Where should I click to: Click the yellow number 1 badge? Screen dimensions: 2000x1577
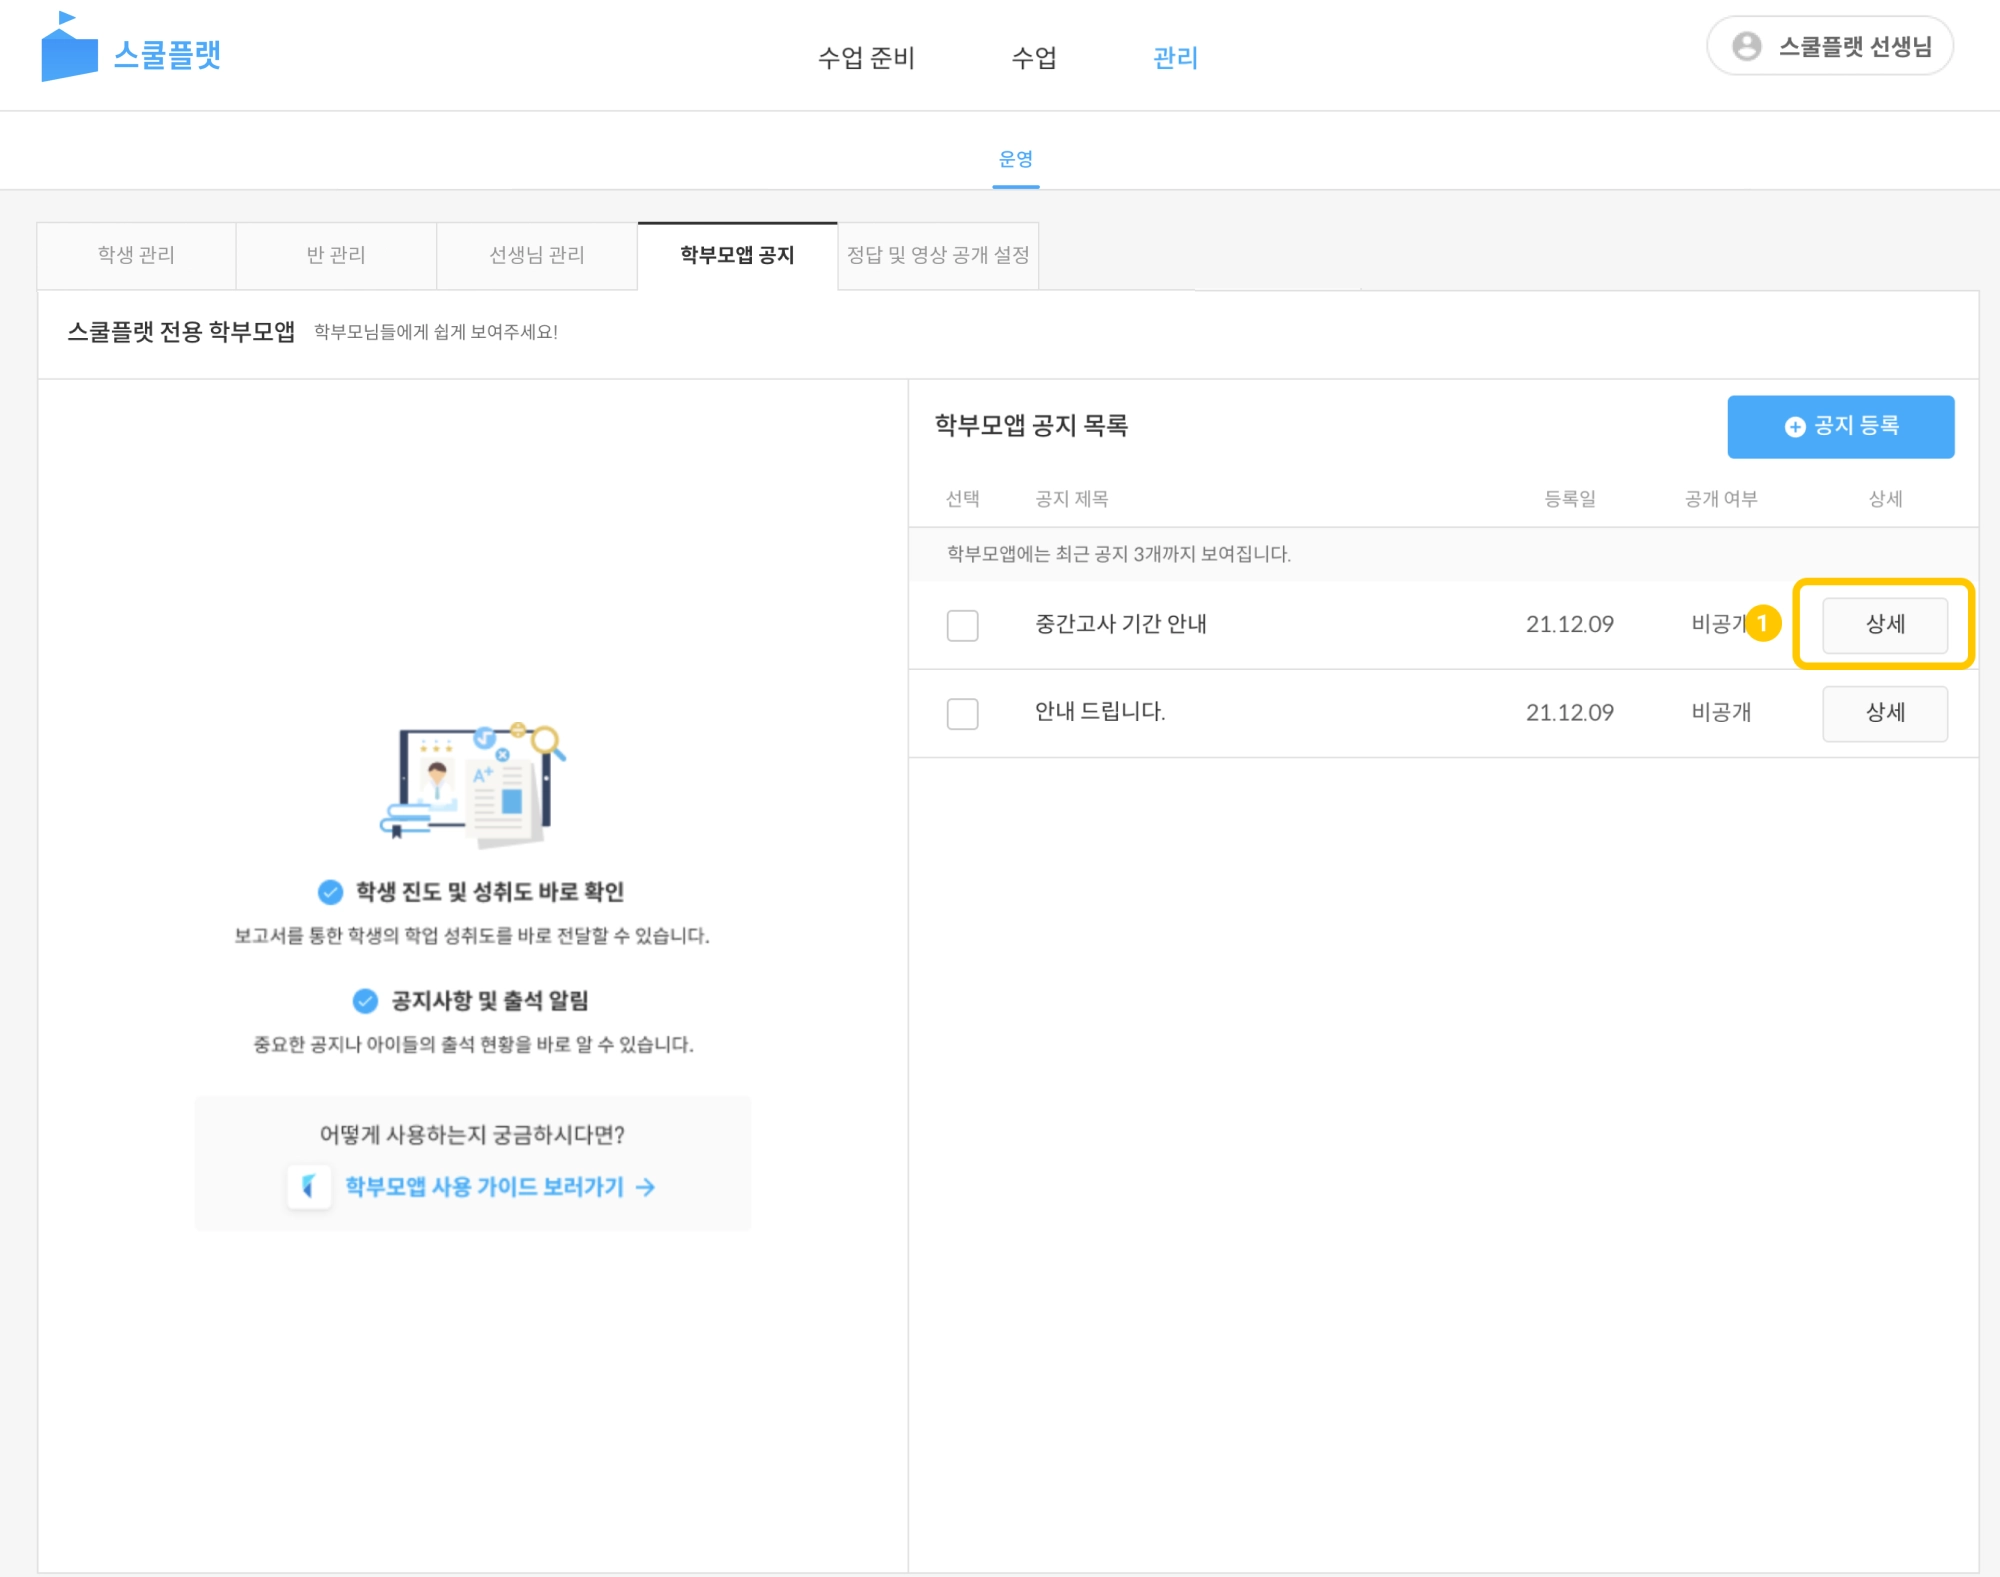pos(1762,623)
